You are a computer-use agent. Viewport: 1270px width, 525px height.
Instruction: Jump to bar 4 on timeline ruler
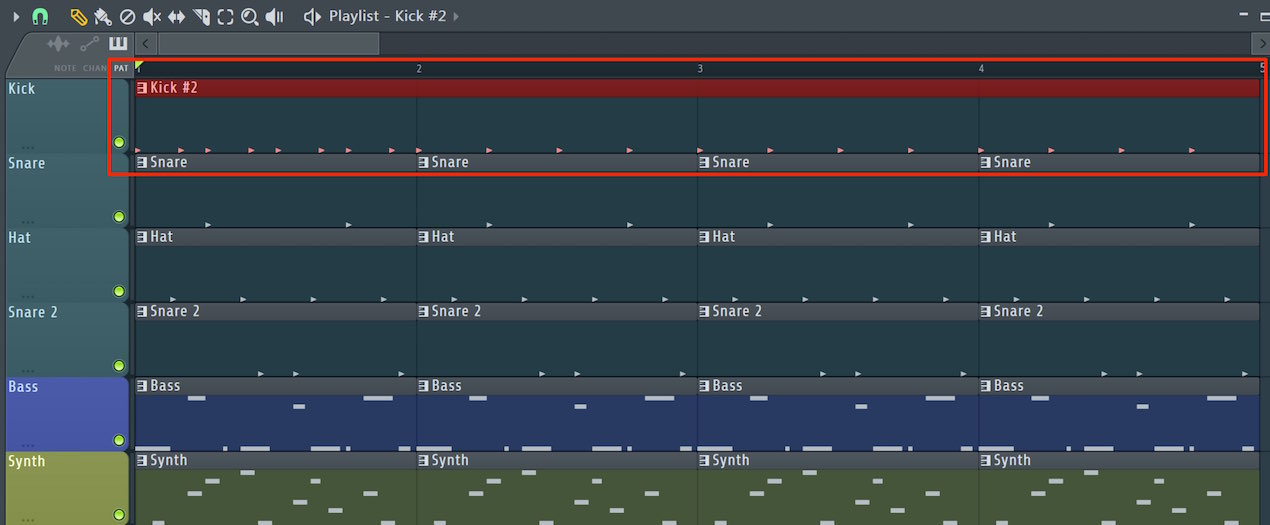coord(981,68)
